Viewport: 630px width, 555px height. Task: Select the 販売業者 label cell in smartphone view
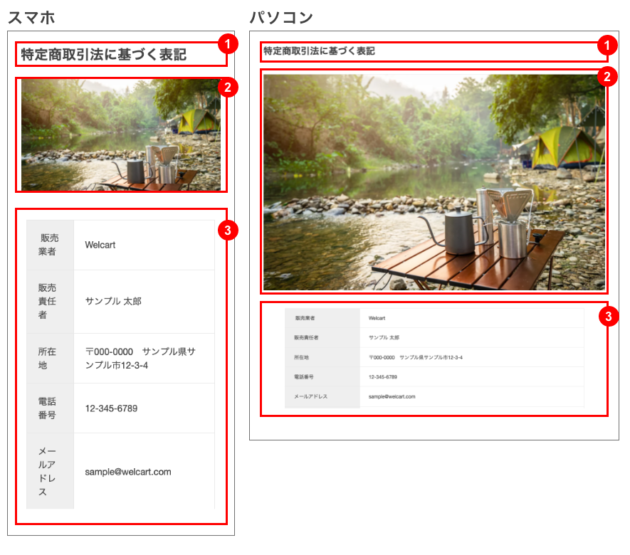50,245
